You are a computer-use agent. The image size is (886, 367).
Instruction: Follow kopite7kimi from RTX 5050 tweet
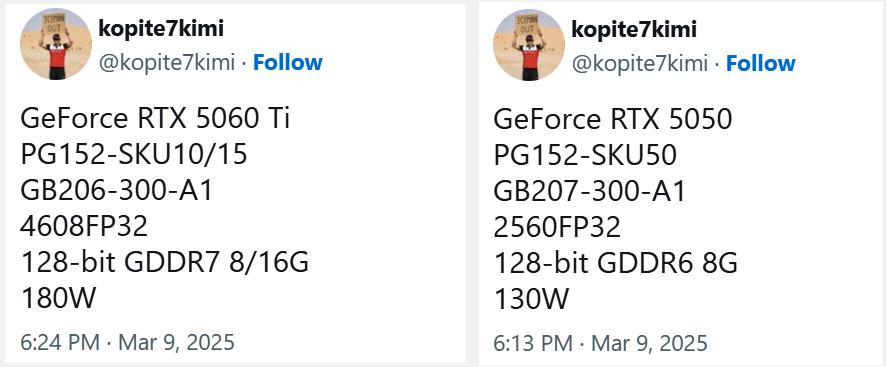(x=761, y=63)
